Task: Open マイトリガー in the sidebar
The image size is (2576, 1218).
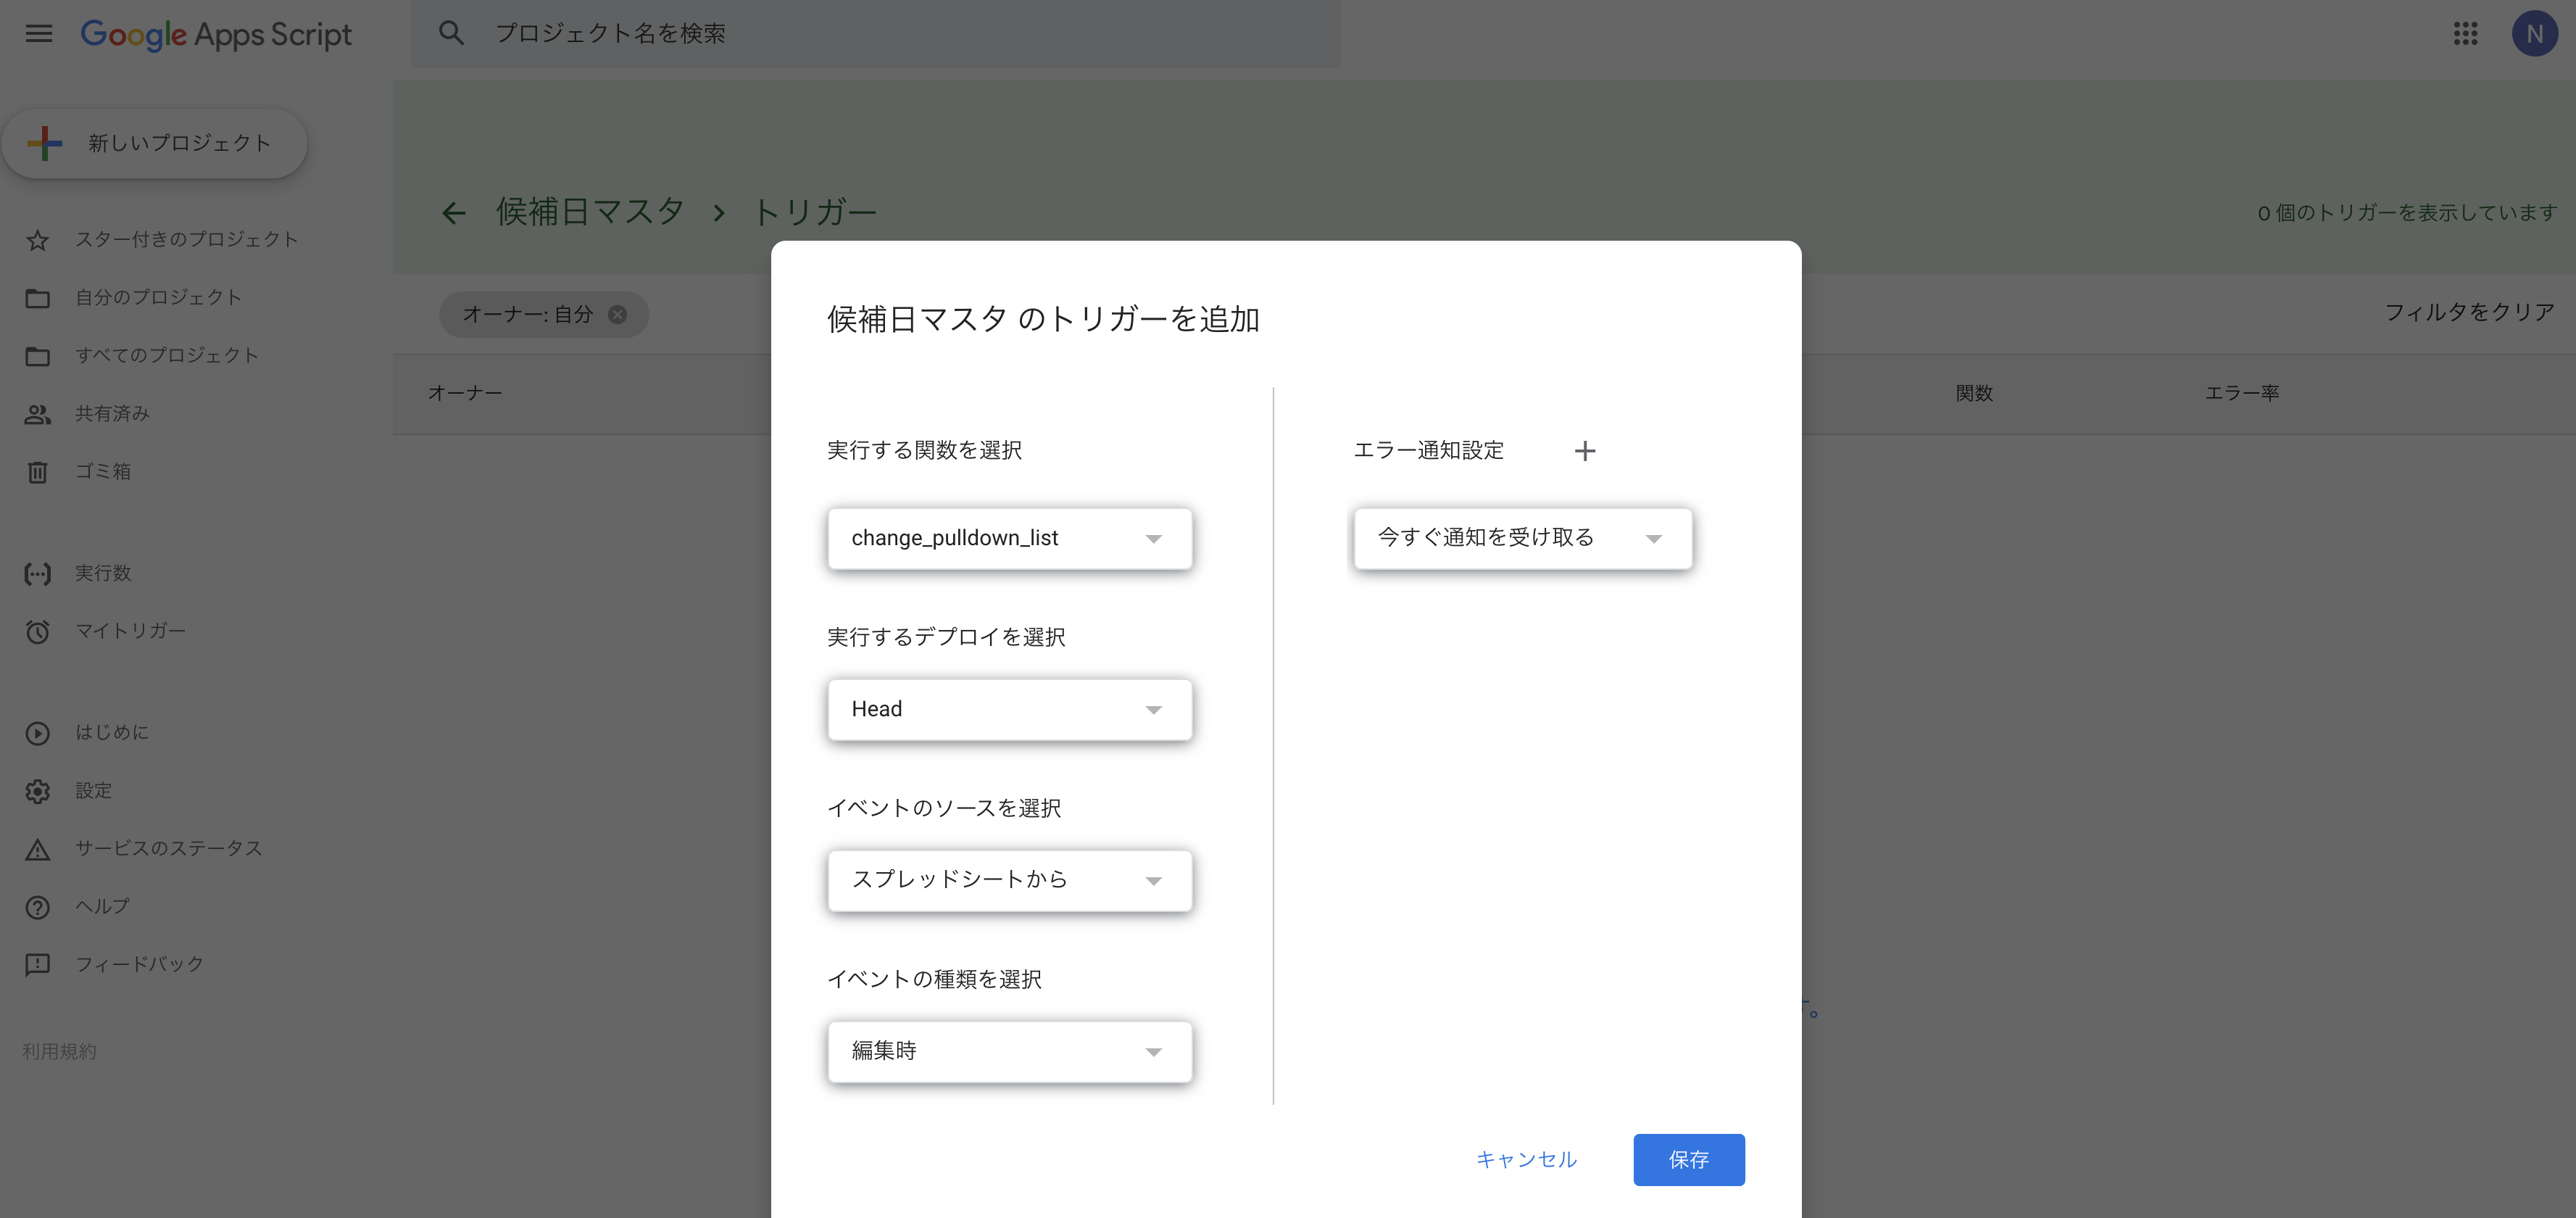Action: [x=131, y=631]
